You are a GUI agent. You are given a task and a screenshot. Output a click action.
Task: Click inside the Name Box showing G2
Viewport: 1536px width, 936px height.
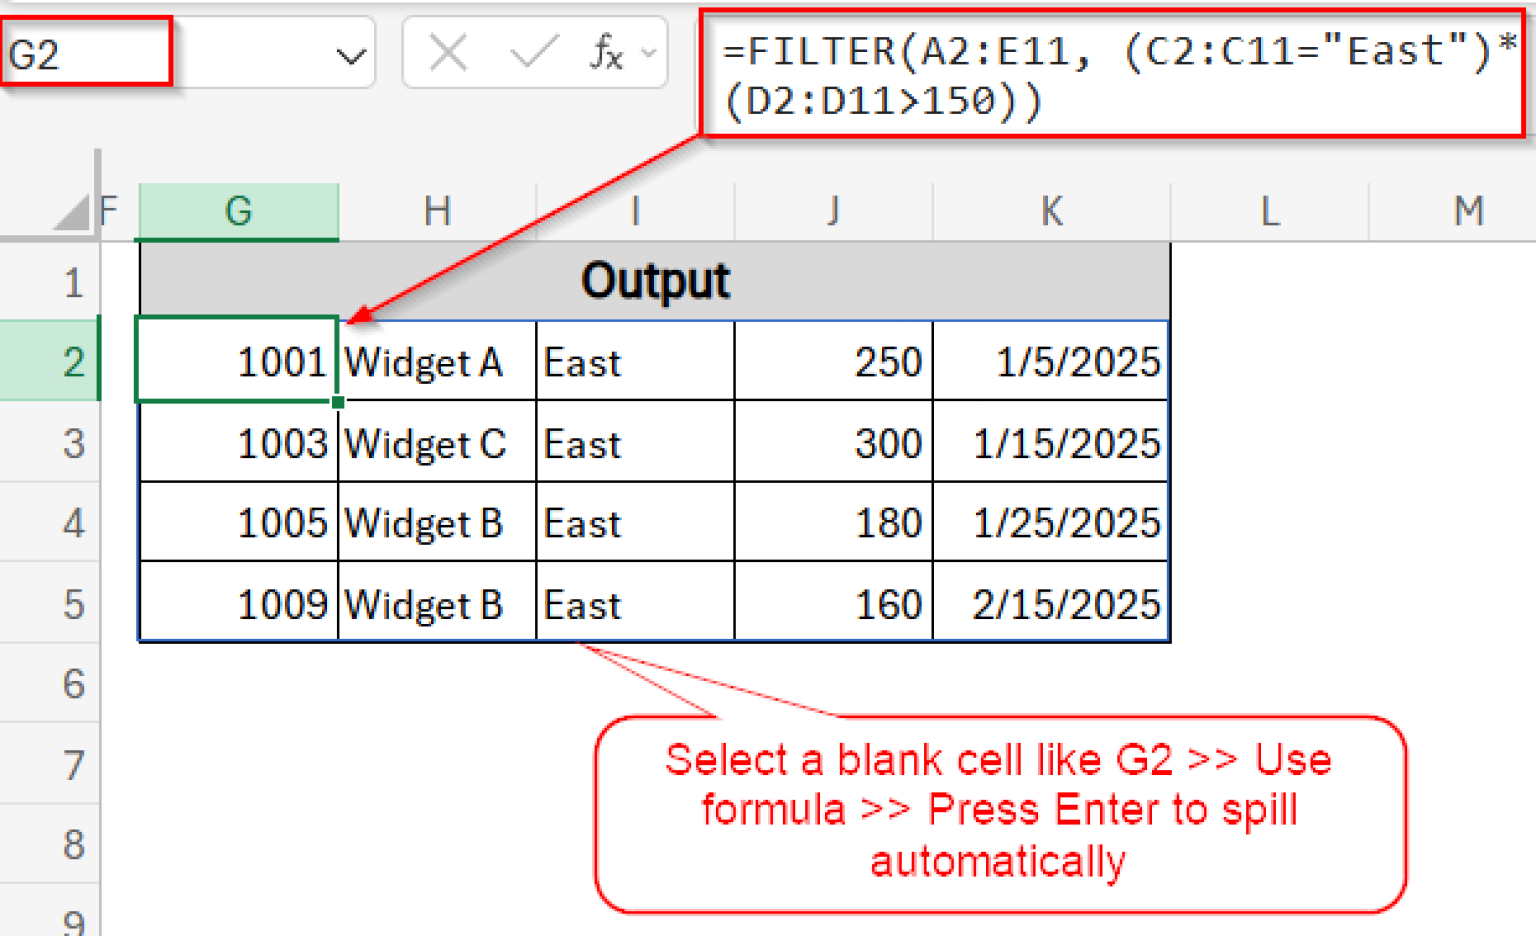[x=85, y=52]
